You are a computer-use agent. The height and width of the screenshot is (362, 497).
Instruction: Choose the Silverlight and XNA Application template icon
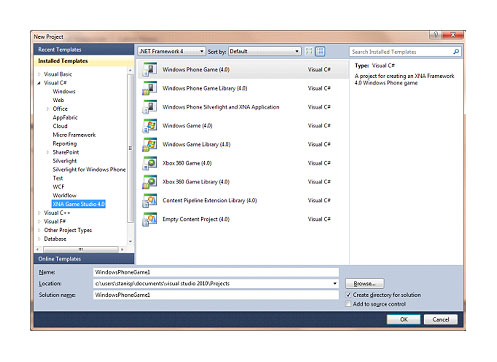[150, 107]
